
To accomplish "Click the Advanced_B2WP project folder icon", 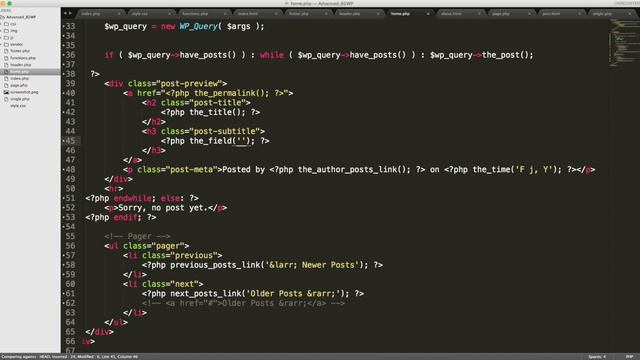I will click(x=2, y=17).
